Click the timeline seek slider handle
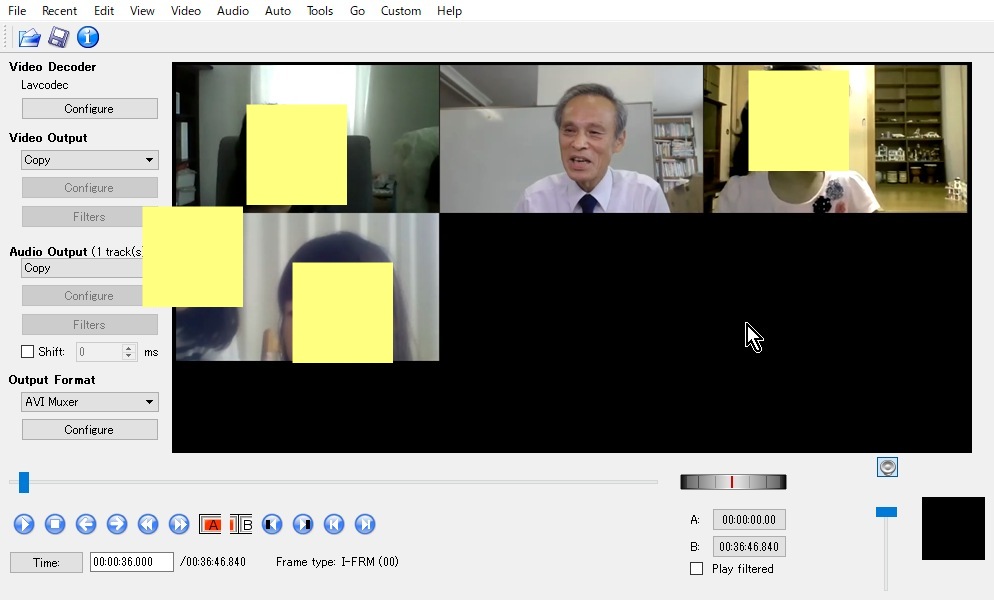 click(x=23, y=482)
